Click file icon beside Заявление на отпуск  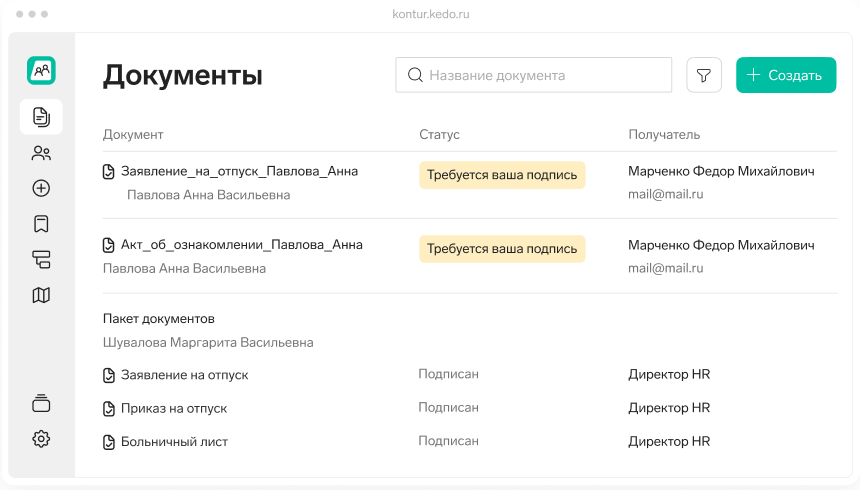tap(109, 375)
